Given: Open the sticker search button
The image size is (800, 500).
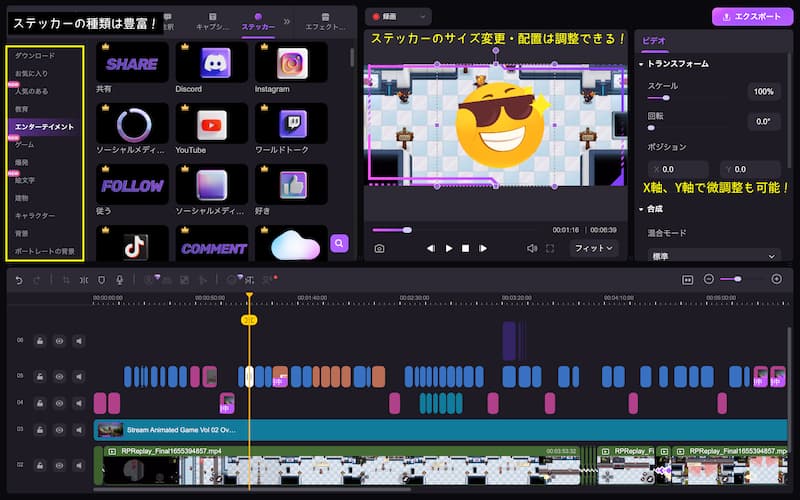Looking at the screenshot, I should (x=339, y=243).
